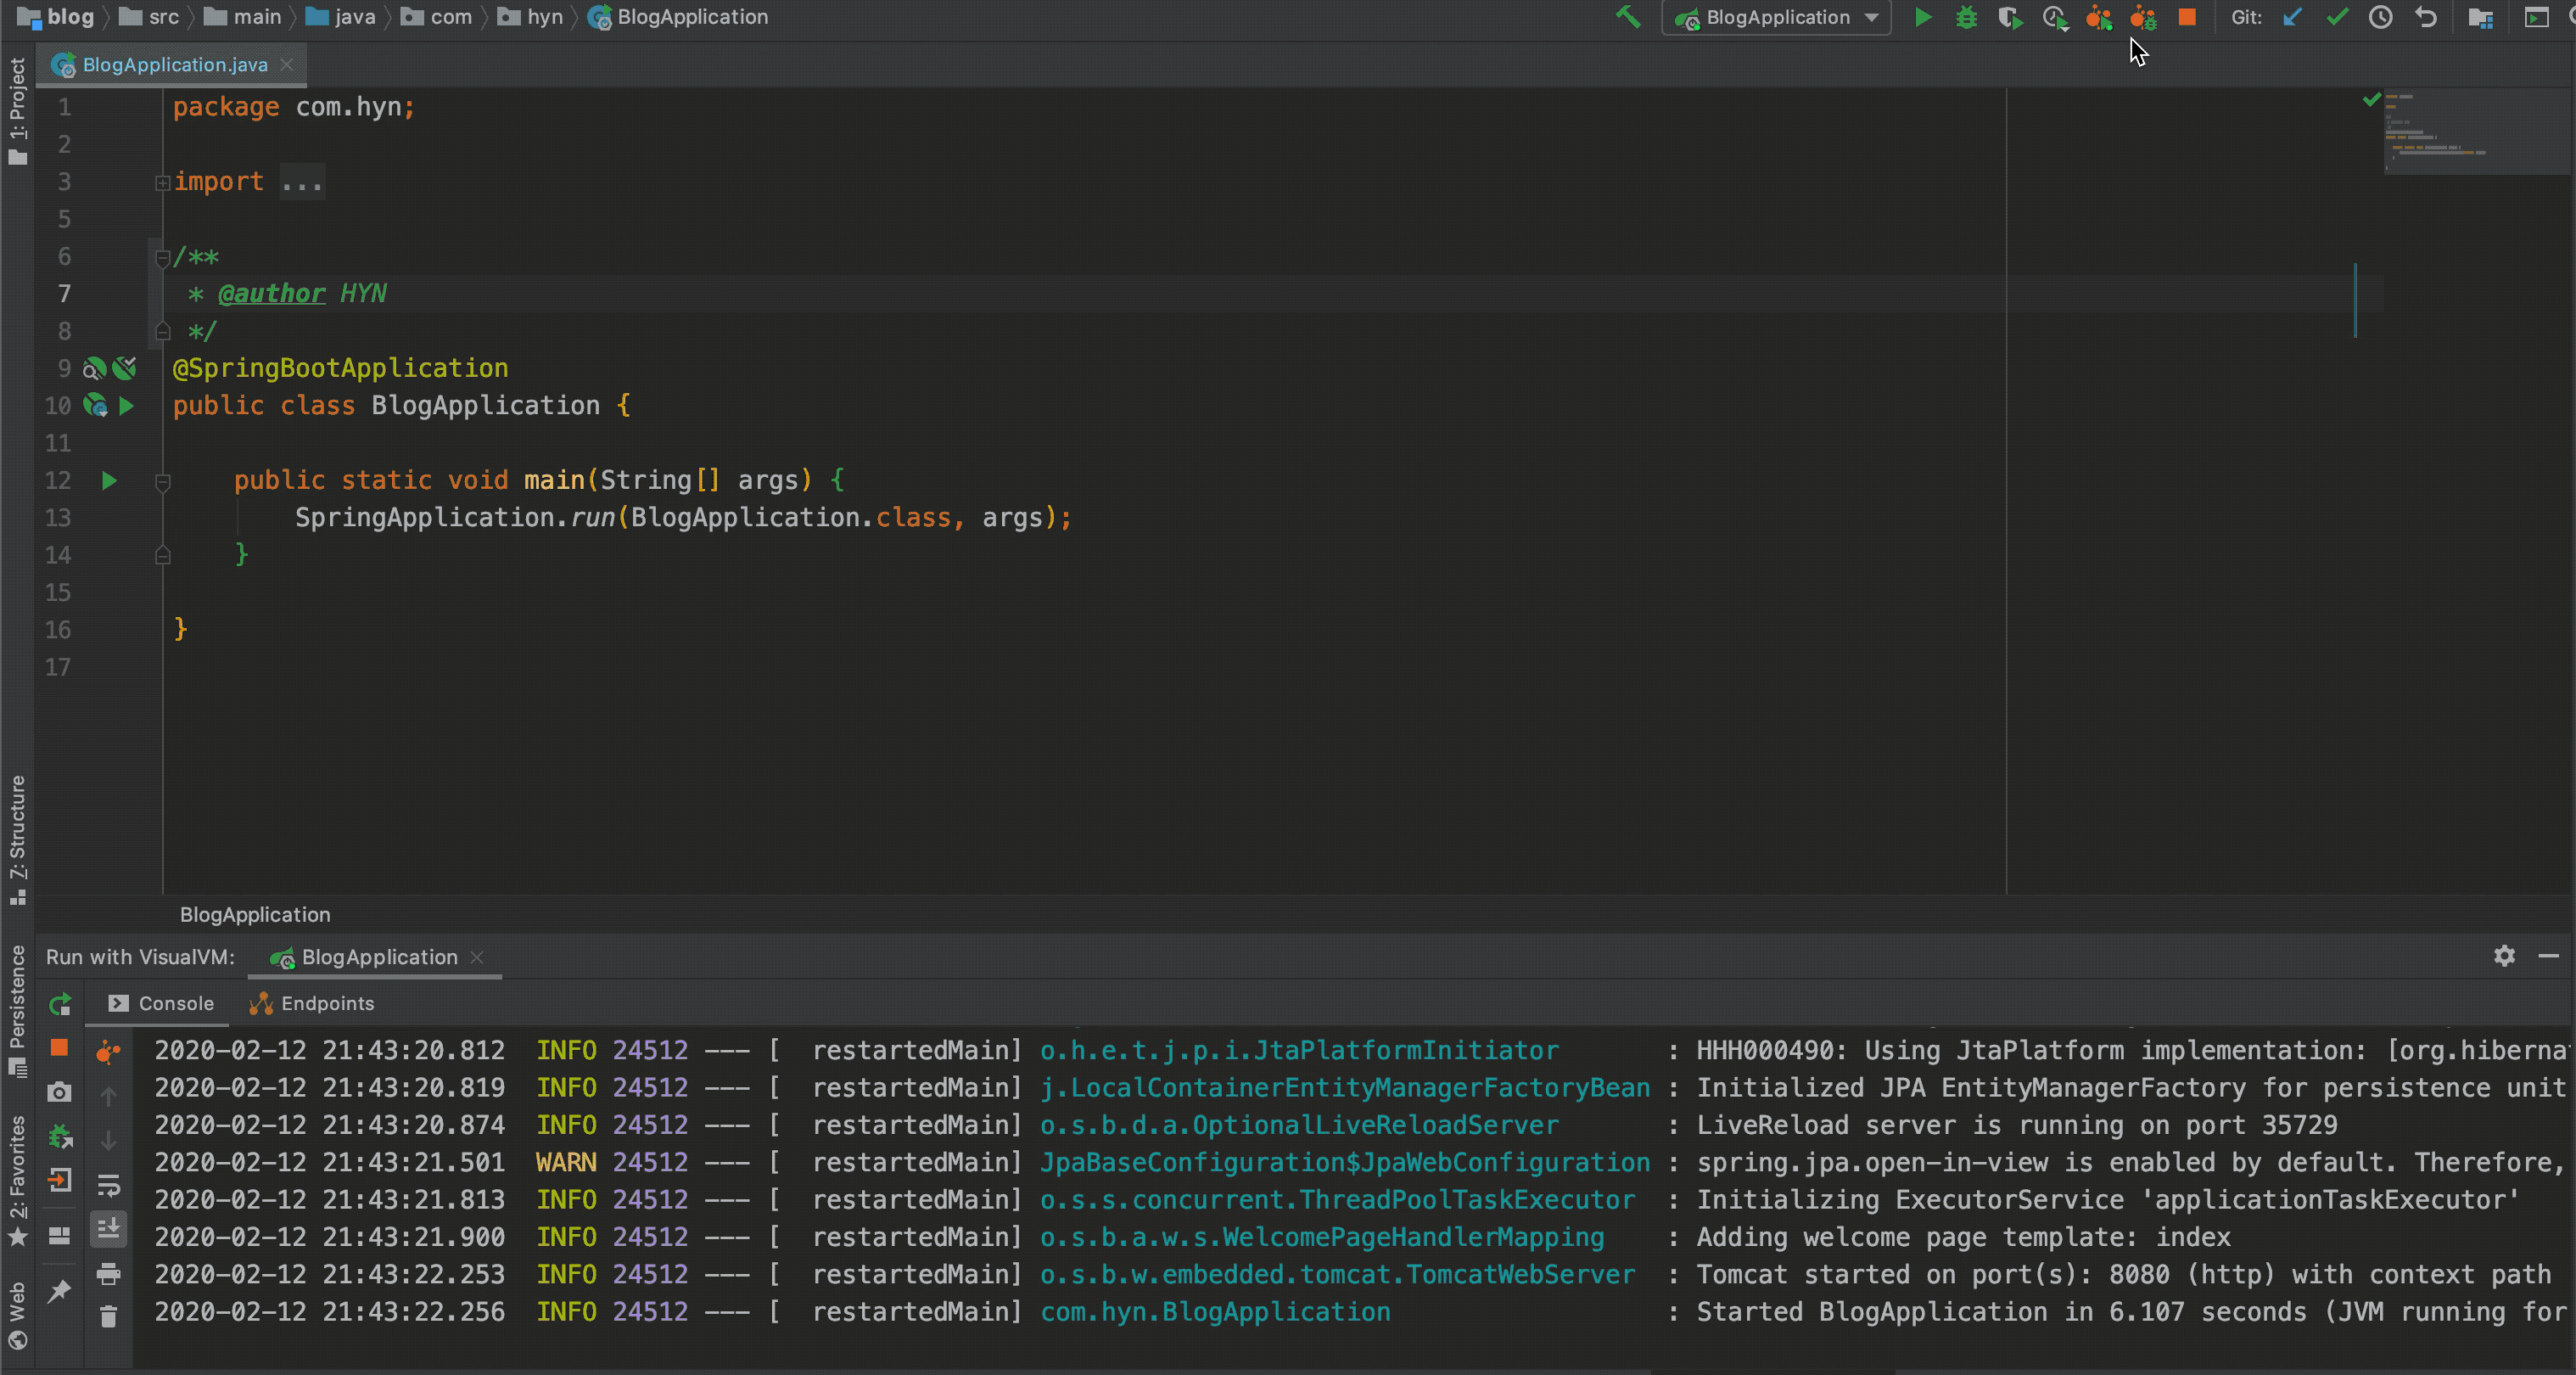Run BlogApplication with coverage shield icon
Image resolution: width=2576 pixels, height=1375 pixels.
[2009, 17]
